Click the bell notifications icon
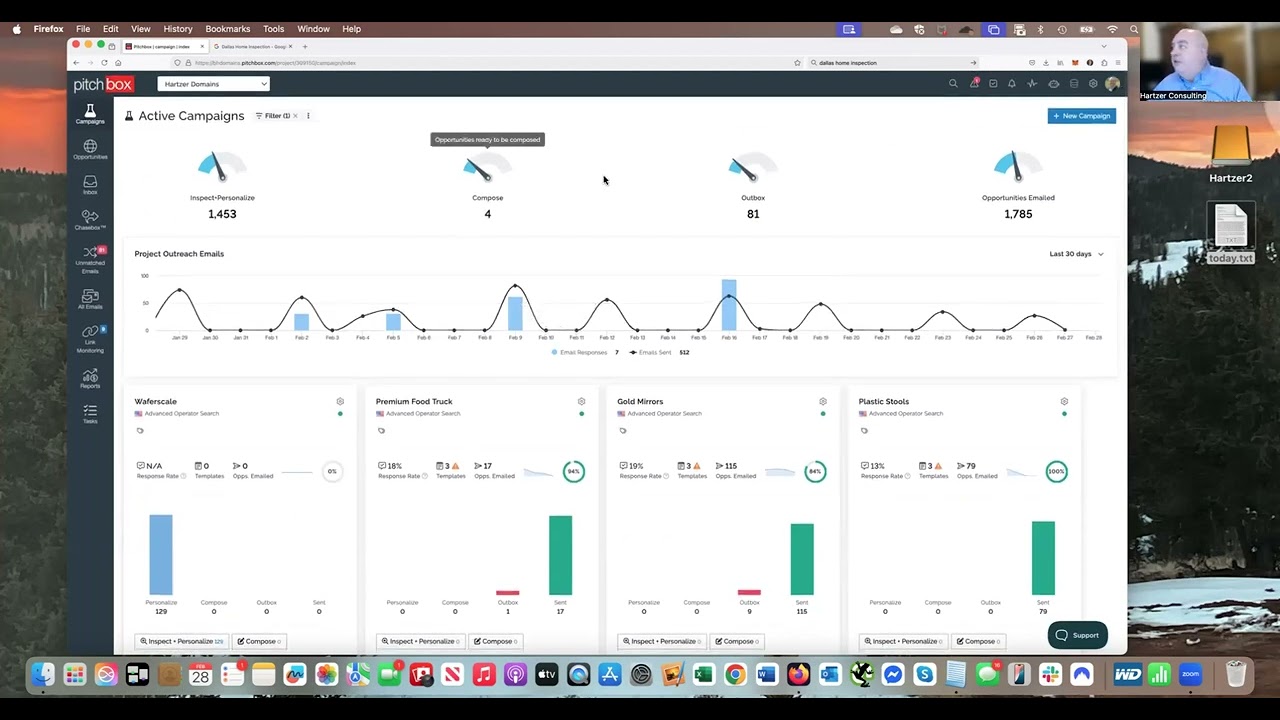 (x=1011, y=84)
